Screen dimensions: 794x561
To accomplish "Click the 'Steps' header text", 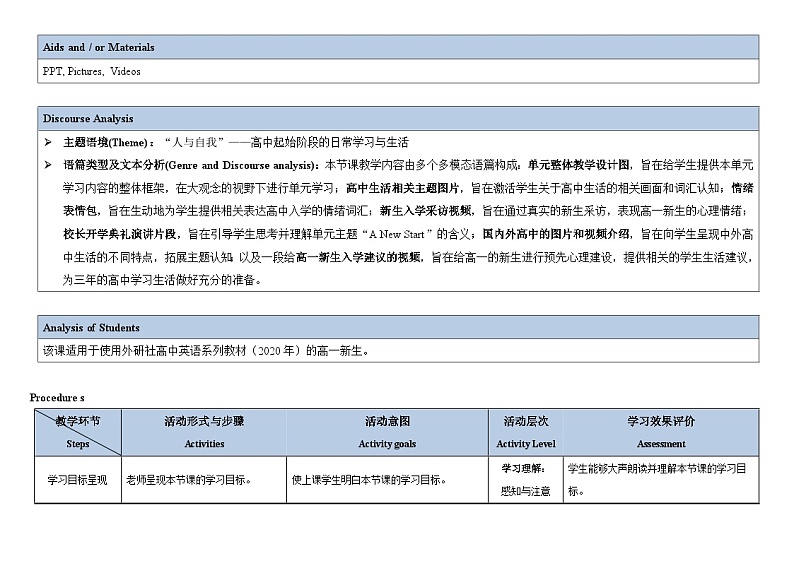I will [x=77, y=444].
